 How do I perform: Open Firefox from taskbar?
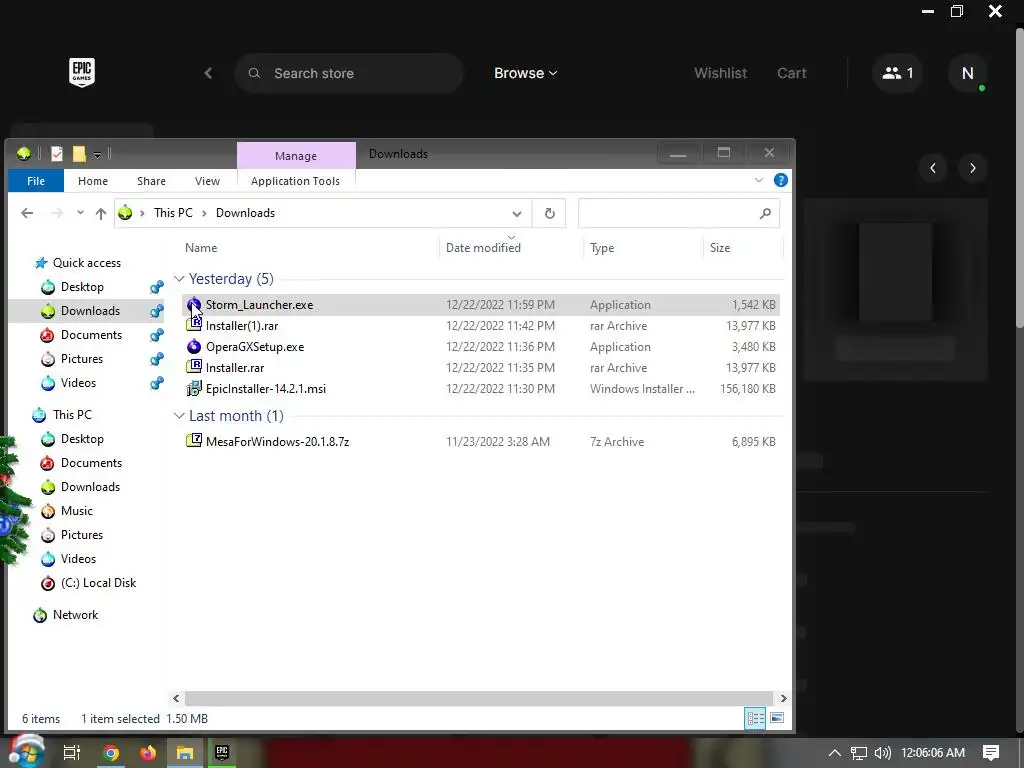(x=148, y=753)
